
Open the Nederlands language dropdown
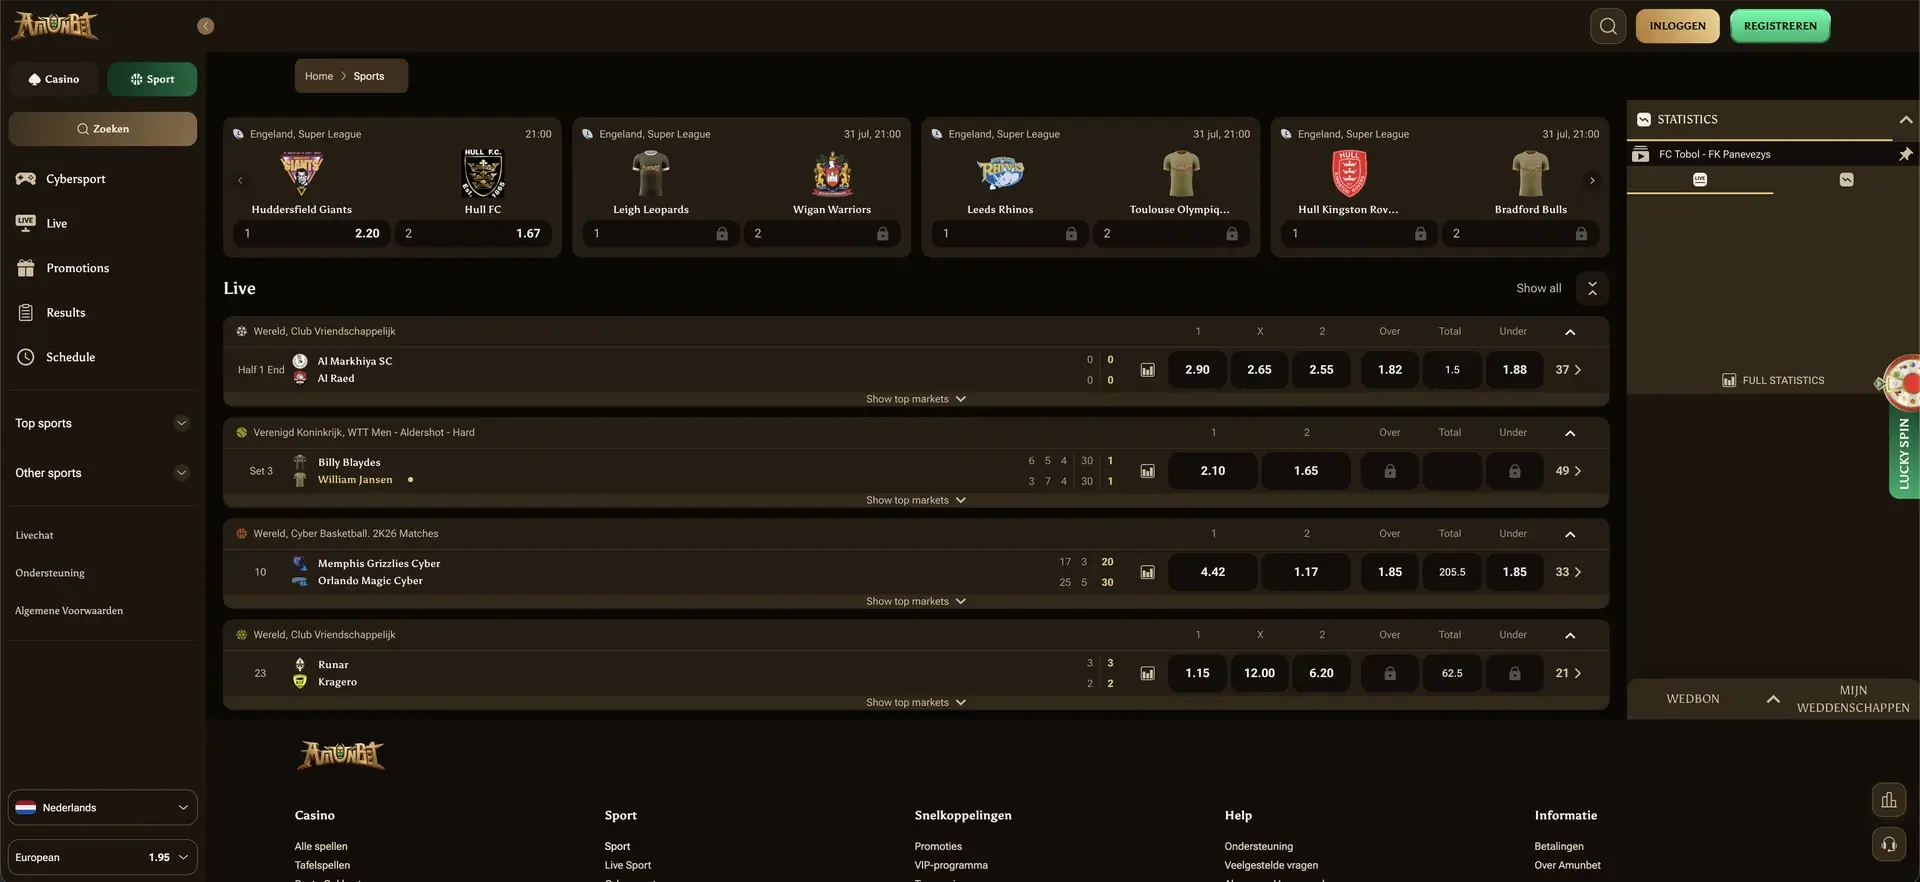tap(103, 808)
